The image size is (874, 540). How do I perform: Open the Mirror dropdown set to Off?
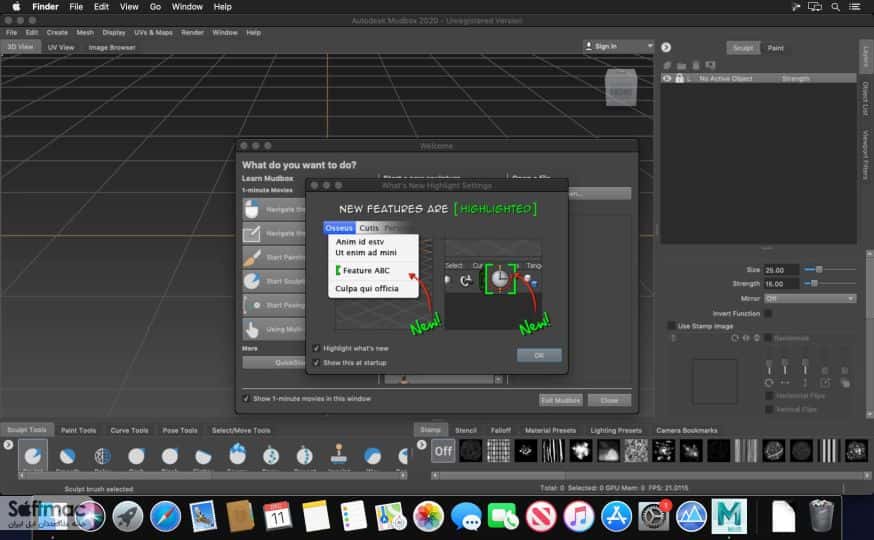[x=810, y=299]
